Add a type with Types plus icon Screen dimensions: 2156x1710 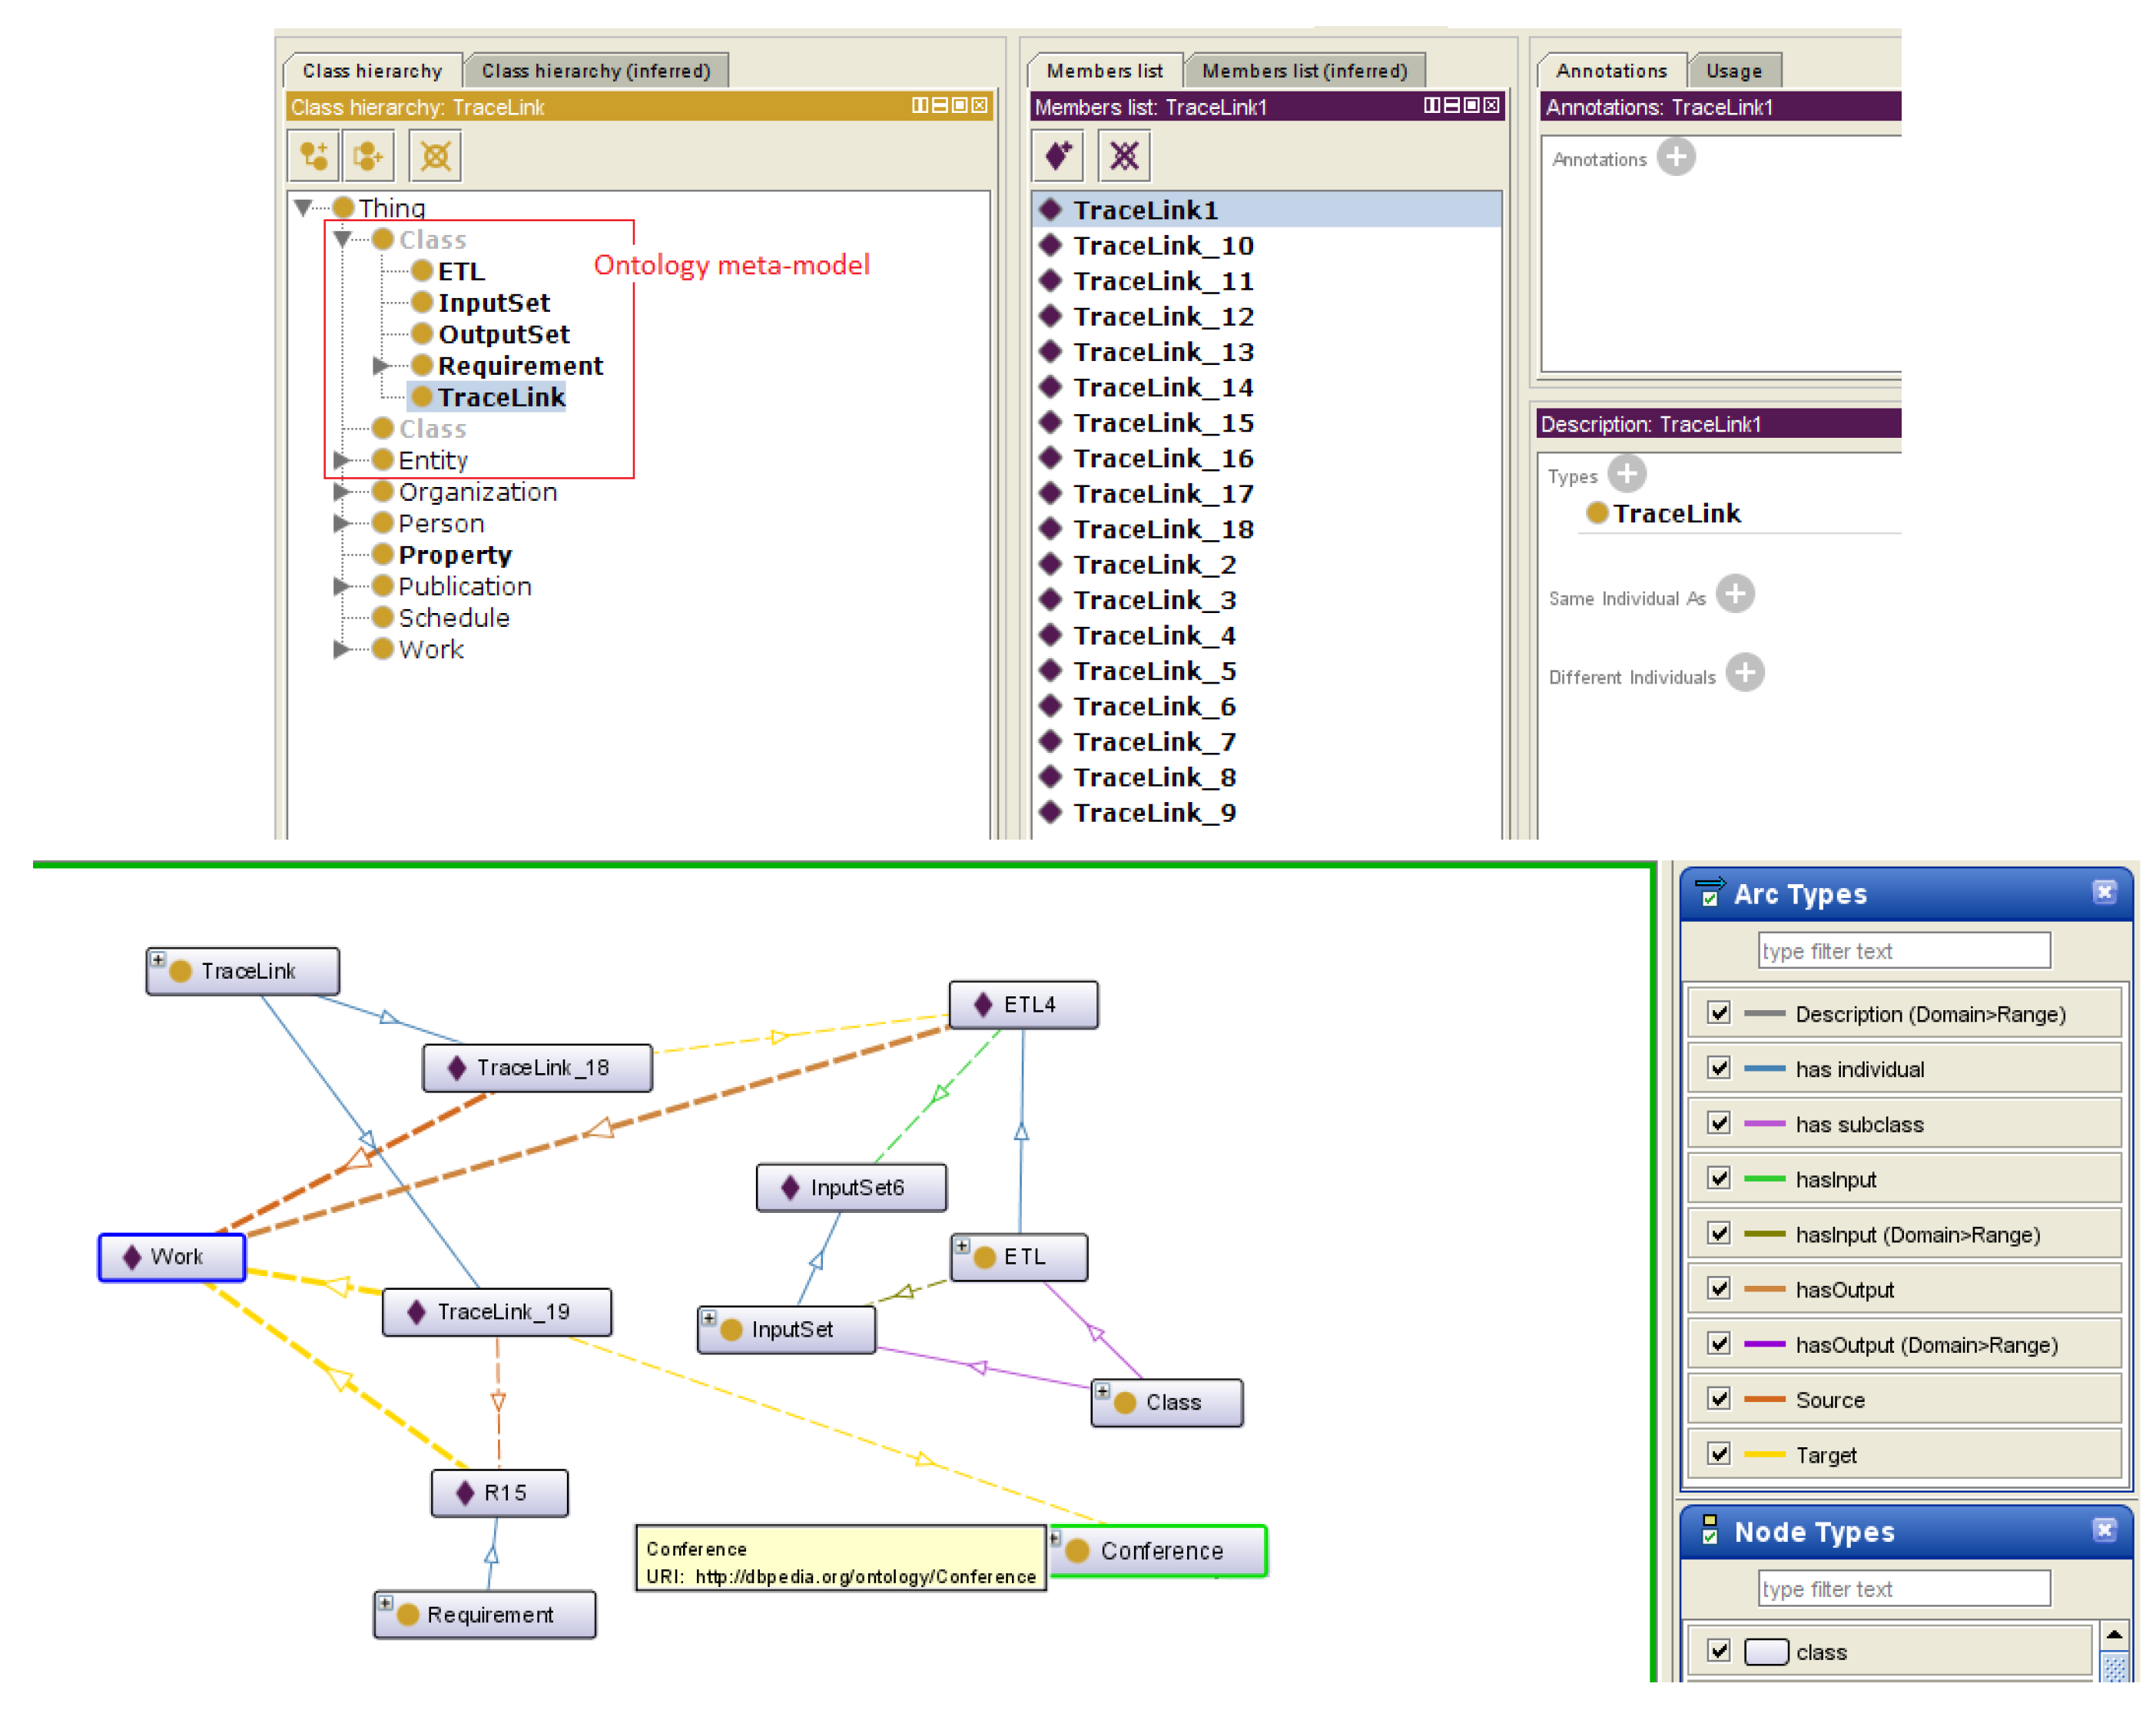click(1626, 474)
